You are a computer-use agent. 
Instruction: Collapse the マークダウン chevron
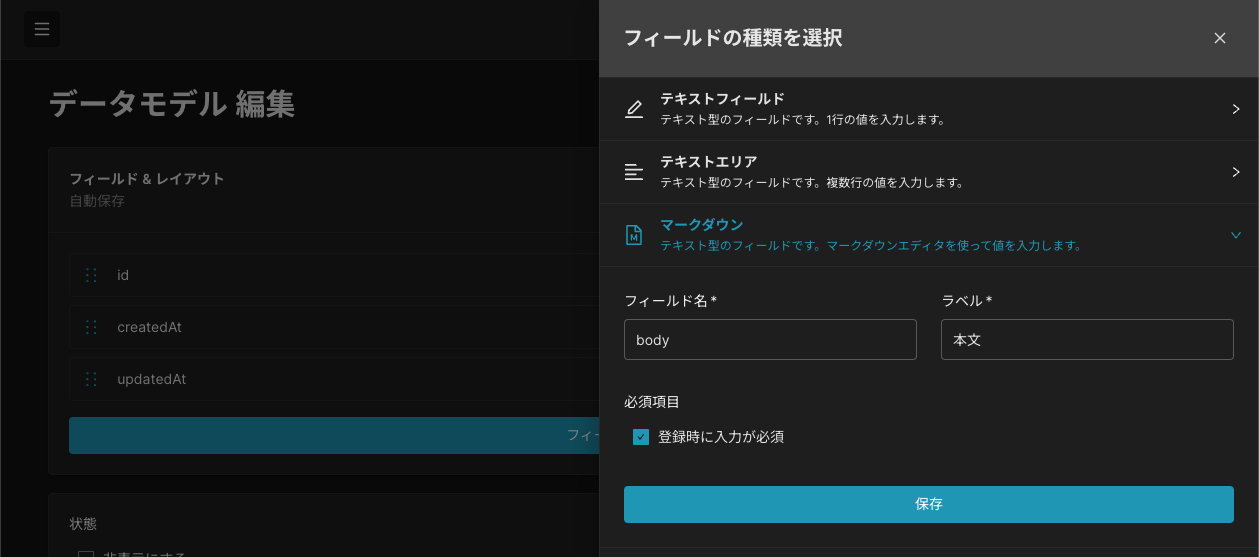click(1236, 235)
